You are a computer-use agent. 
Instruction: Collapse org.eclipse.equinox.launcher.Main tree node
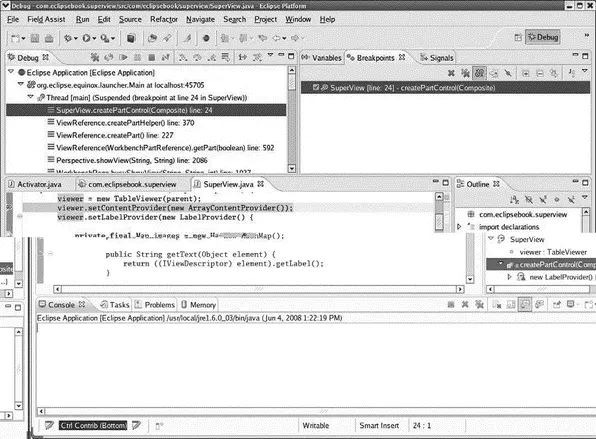21,84
